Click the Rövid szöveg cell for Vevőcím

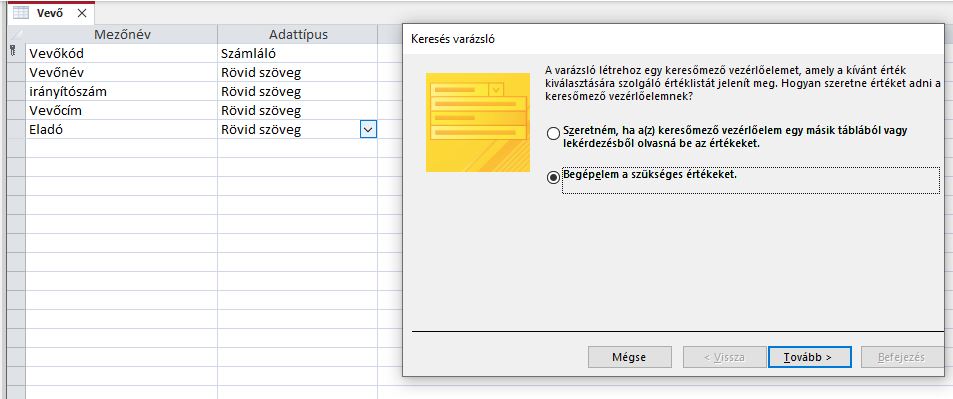point(298,111)
